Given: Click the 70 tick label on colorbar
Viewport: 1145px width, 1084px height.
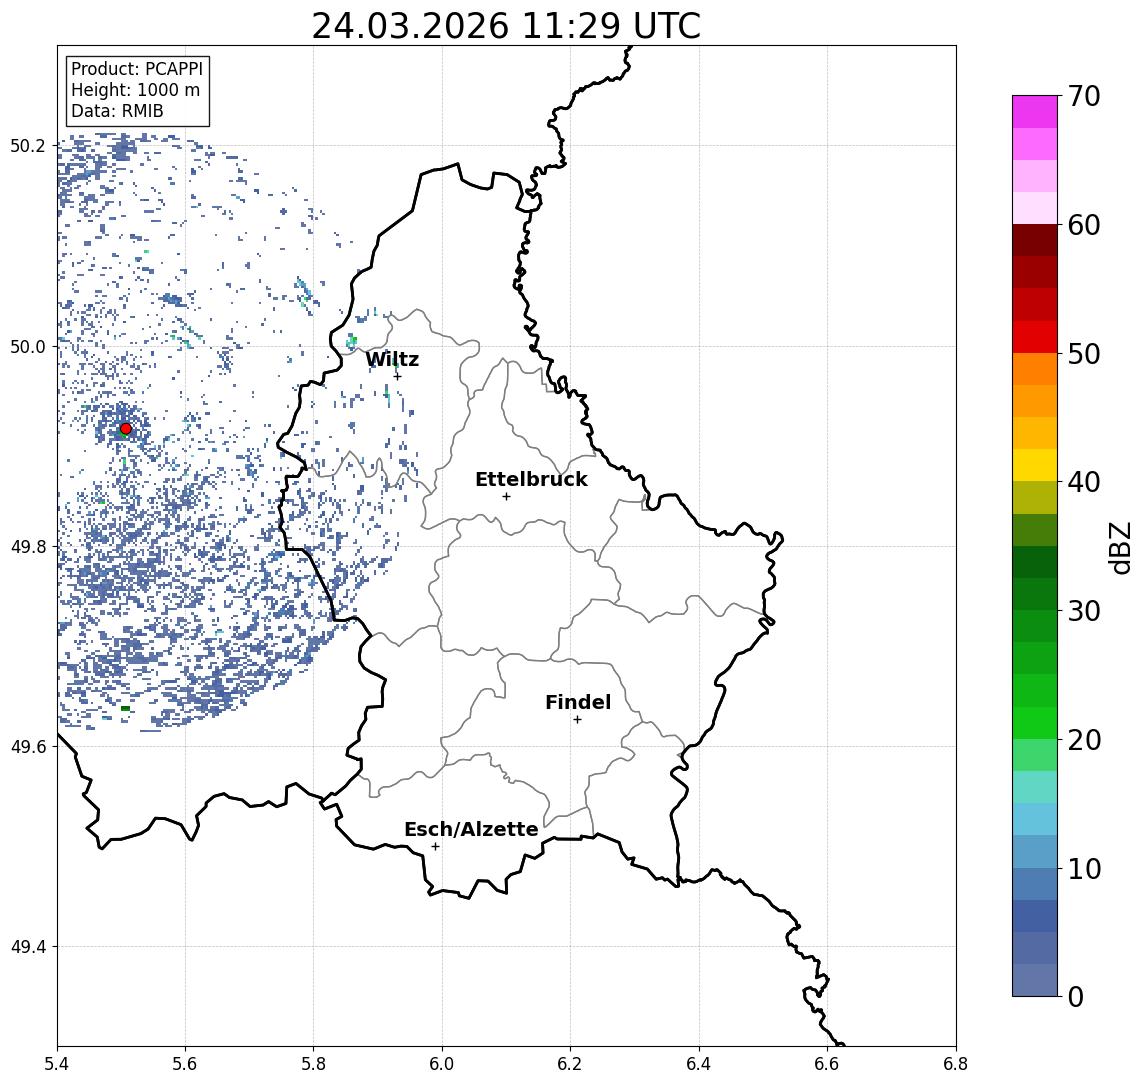Looking at the screenshot, I should pos(1084,96).
